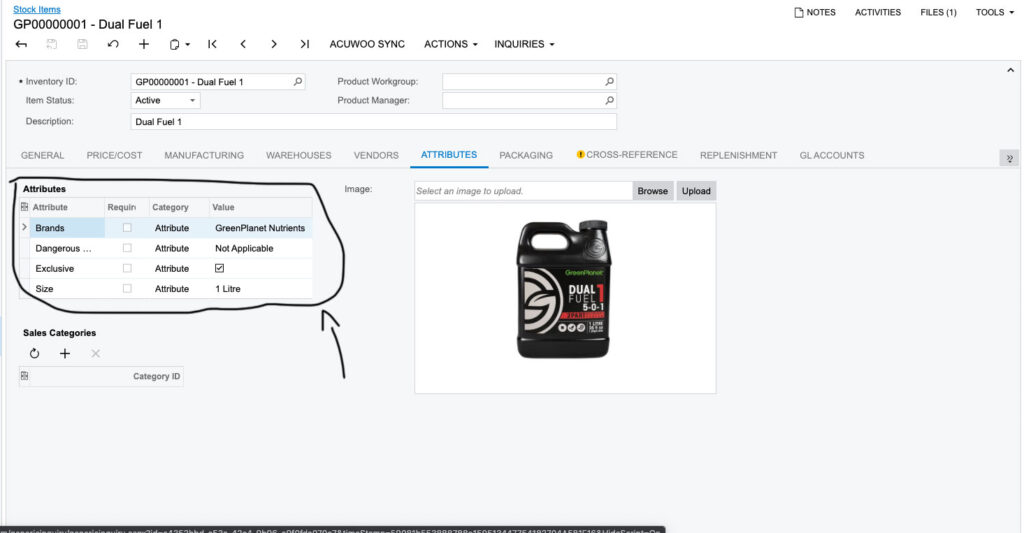Go back using the left arrow icon
Viewport: 1024px width, 533px height.
point(22,44)
